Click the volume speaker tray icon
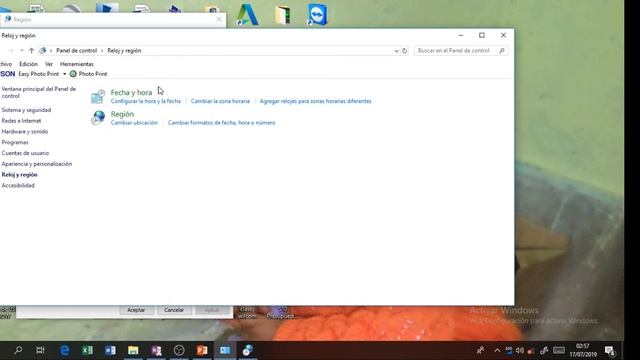 [x=520, y=350]
